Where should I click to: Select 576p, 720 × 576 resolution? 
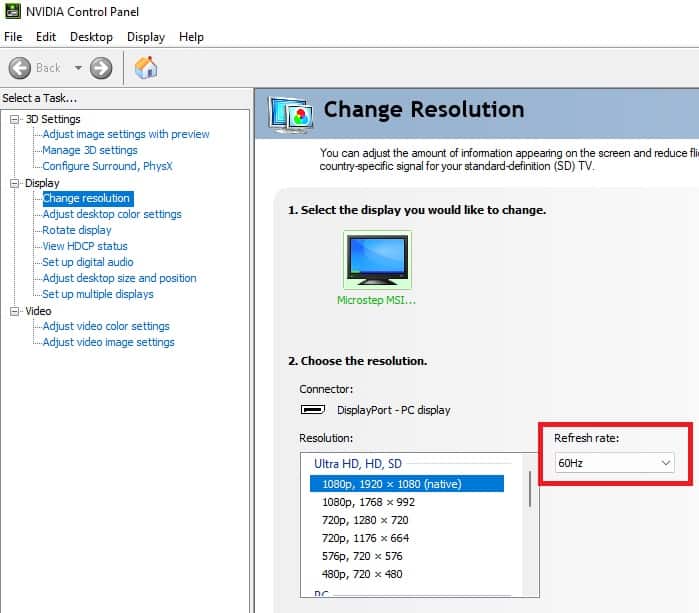pos(362,556)
